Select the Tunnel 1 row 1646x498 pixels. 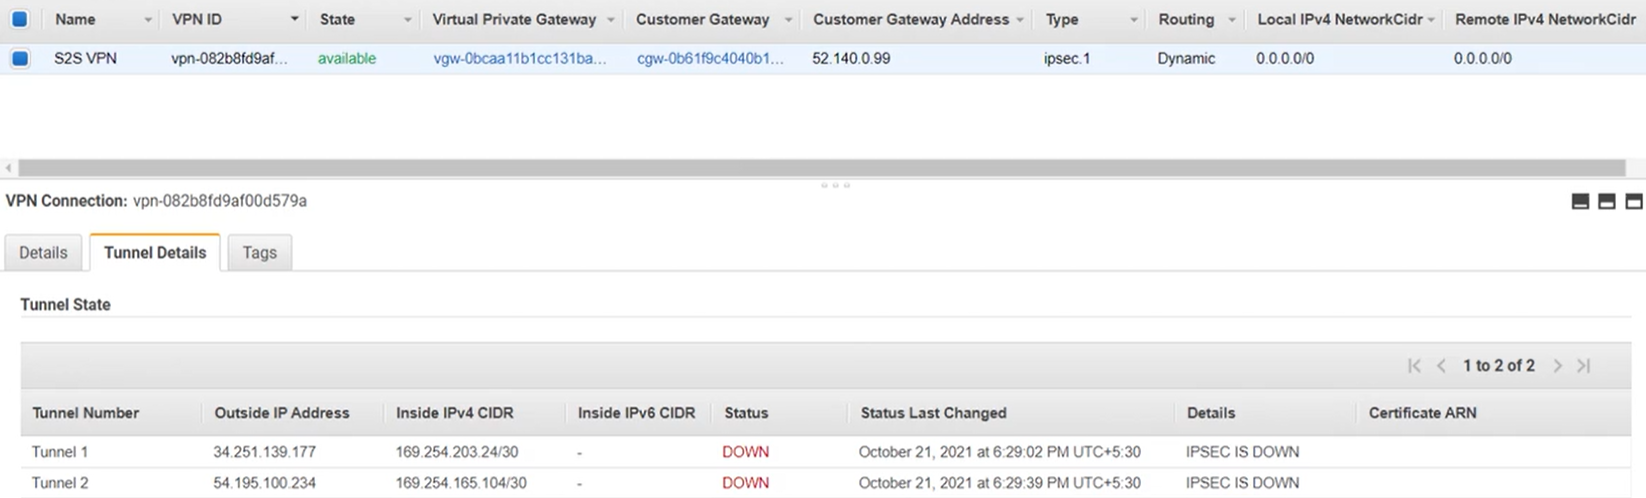(60, 452)
